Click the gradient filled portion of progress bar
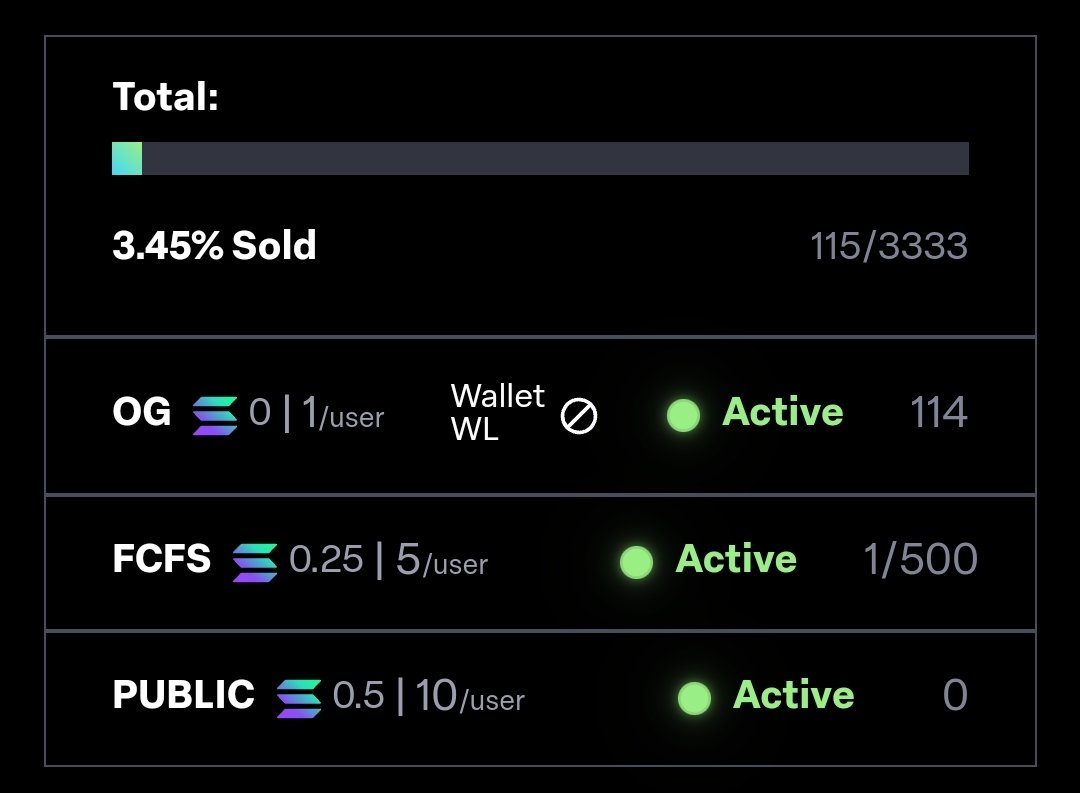Image resolution: width=1080 pixels, height=793 pixels. 127,158
